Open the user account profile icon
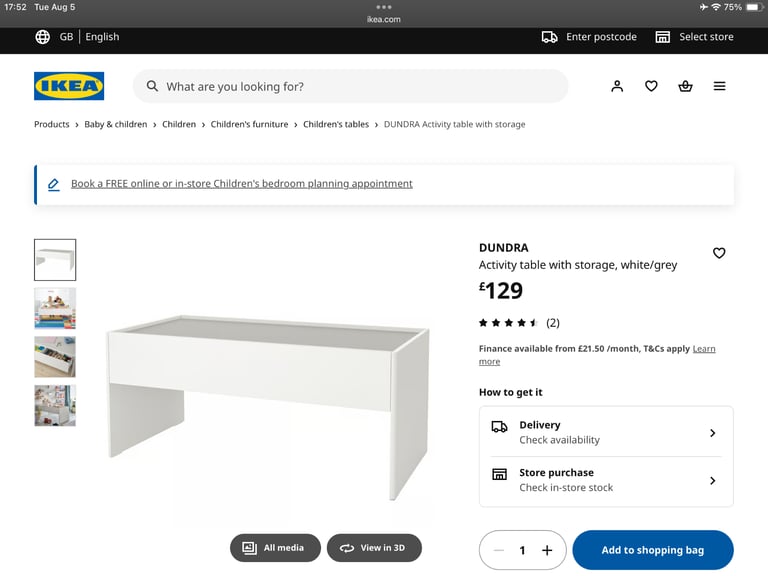 coord(617,86)
